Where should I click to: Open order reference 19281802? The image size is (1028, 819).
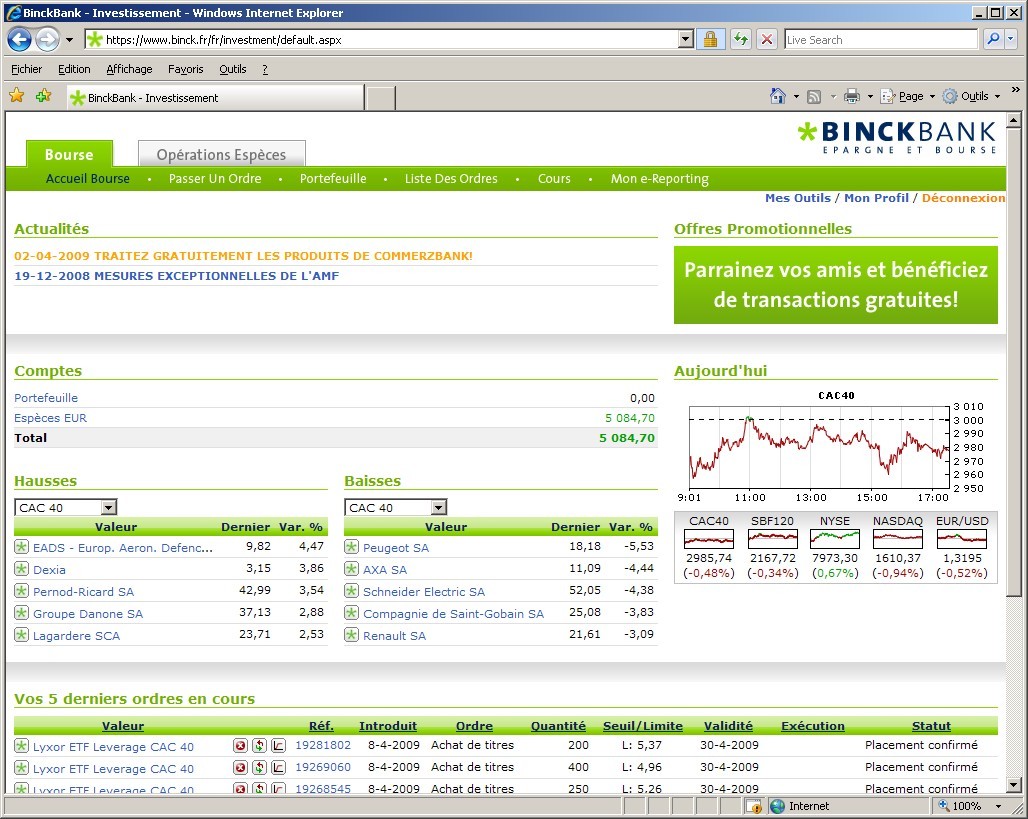323,746
